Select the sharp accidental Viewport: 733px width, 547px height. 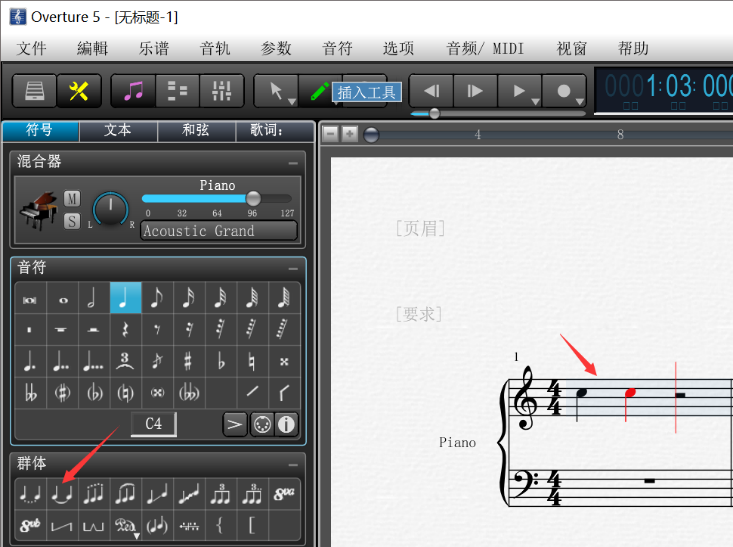coord(188,361)
